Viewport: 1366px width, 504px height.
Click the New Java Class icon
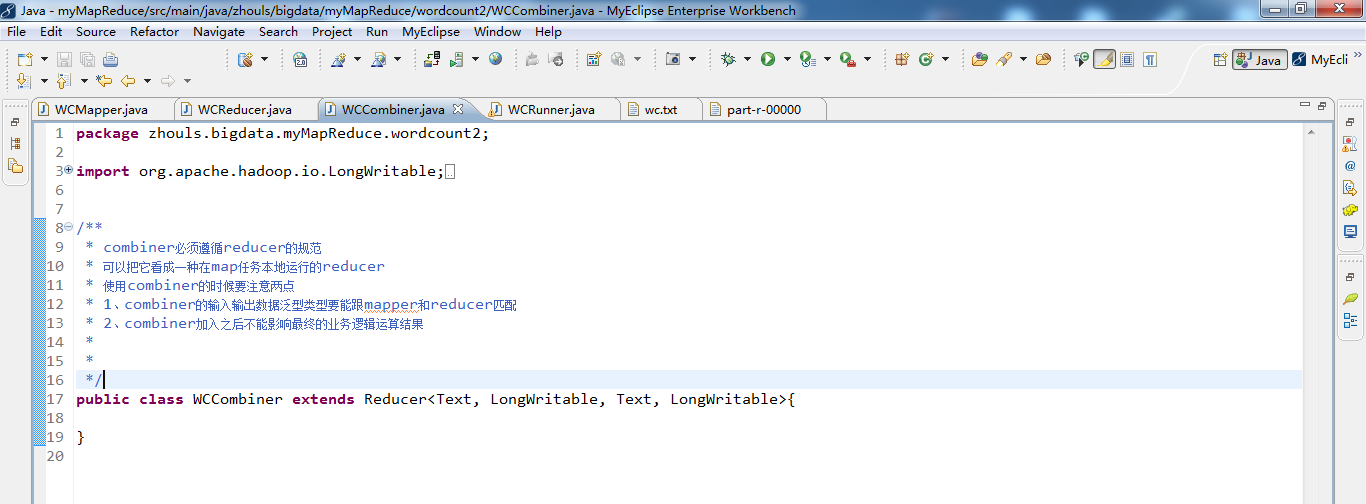(x=926, y=60)
